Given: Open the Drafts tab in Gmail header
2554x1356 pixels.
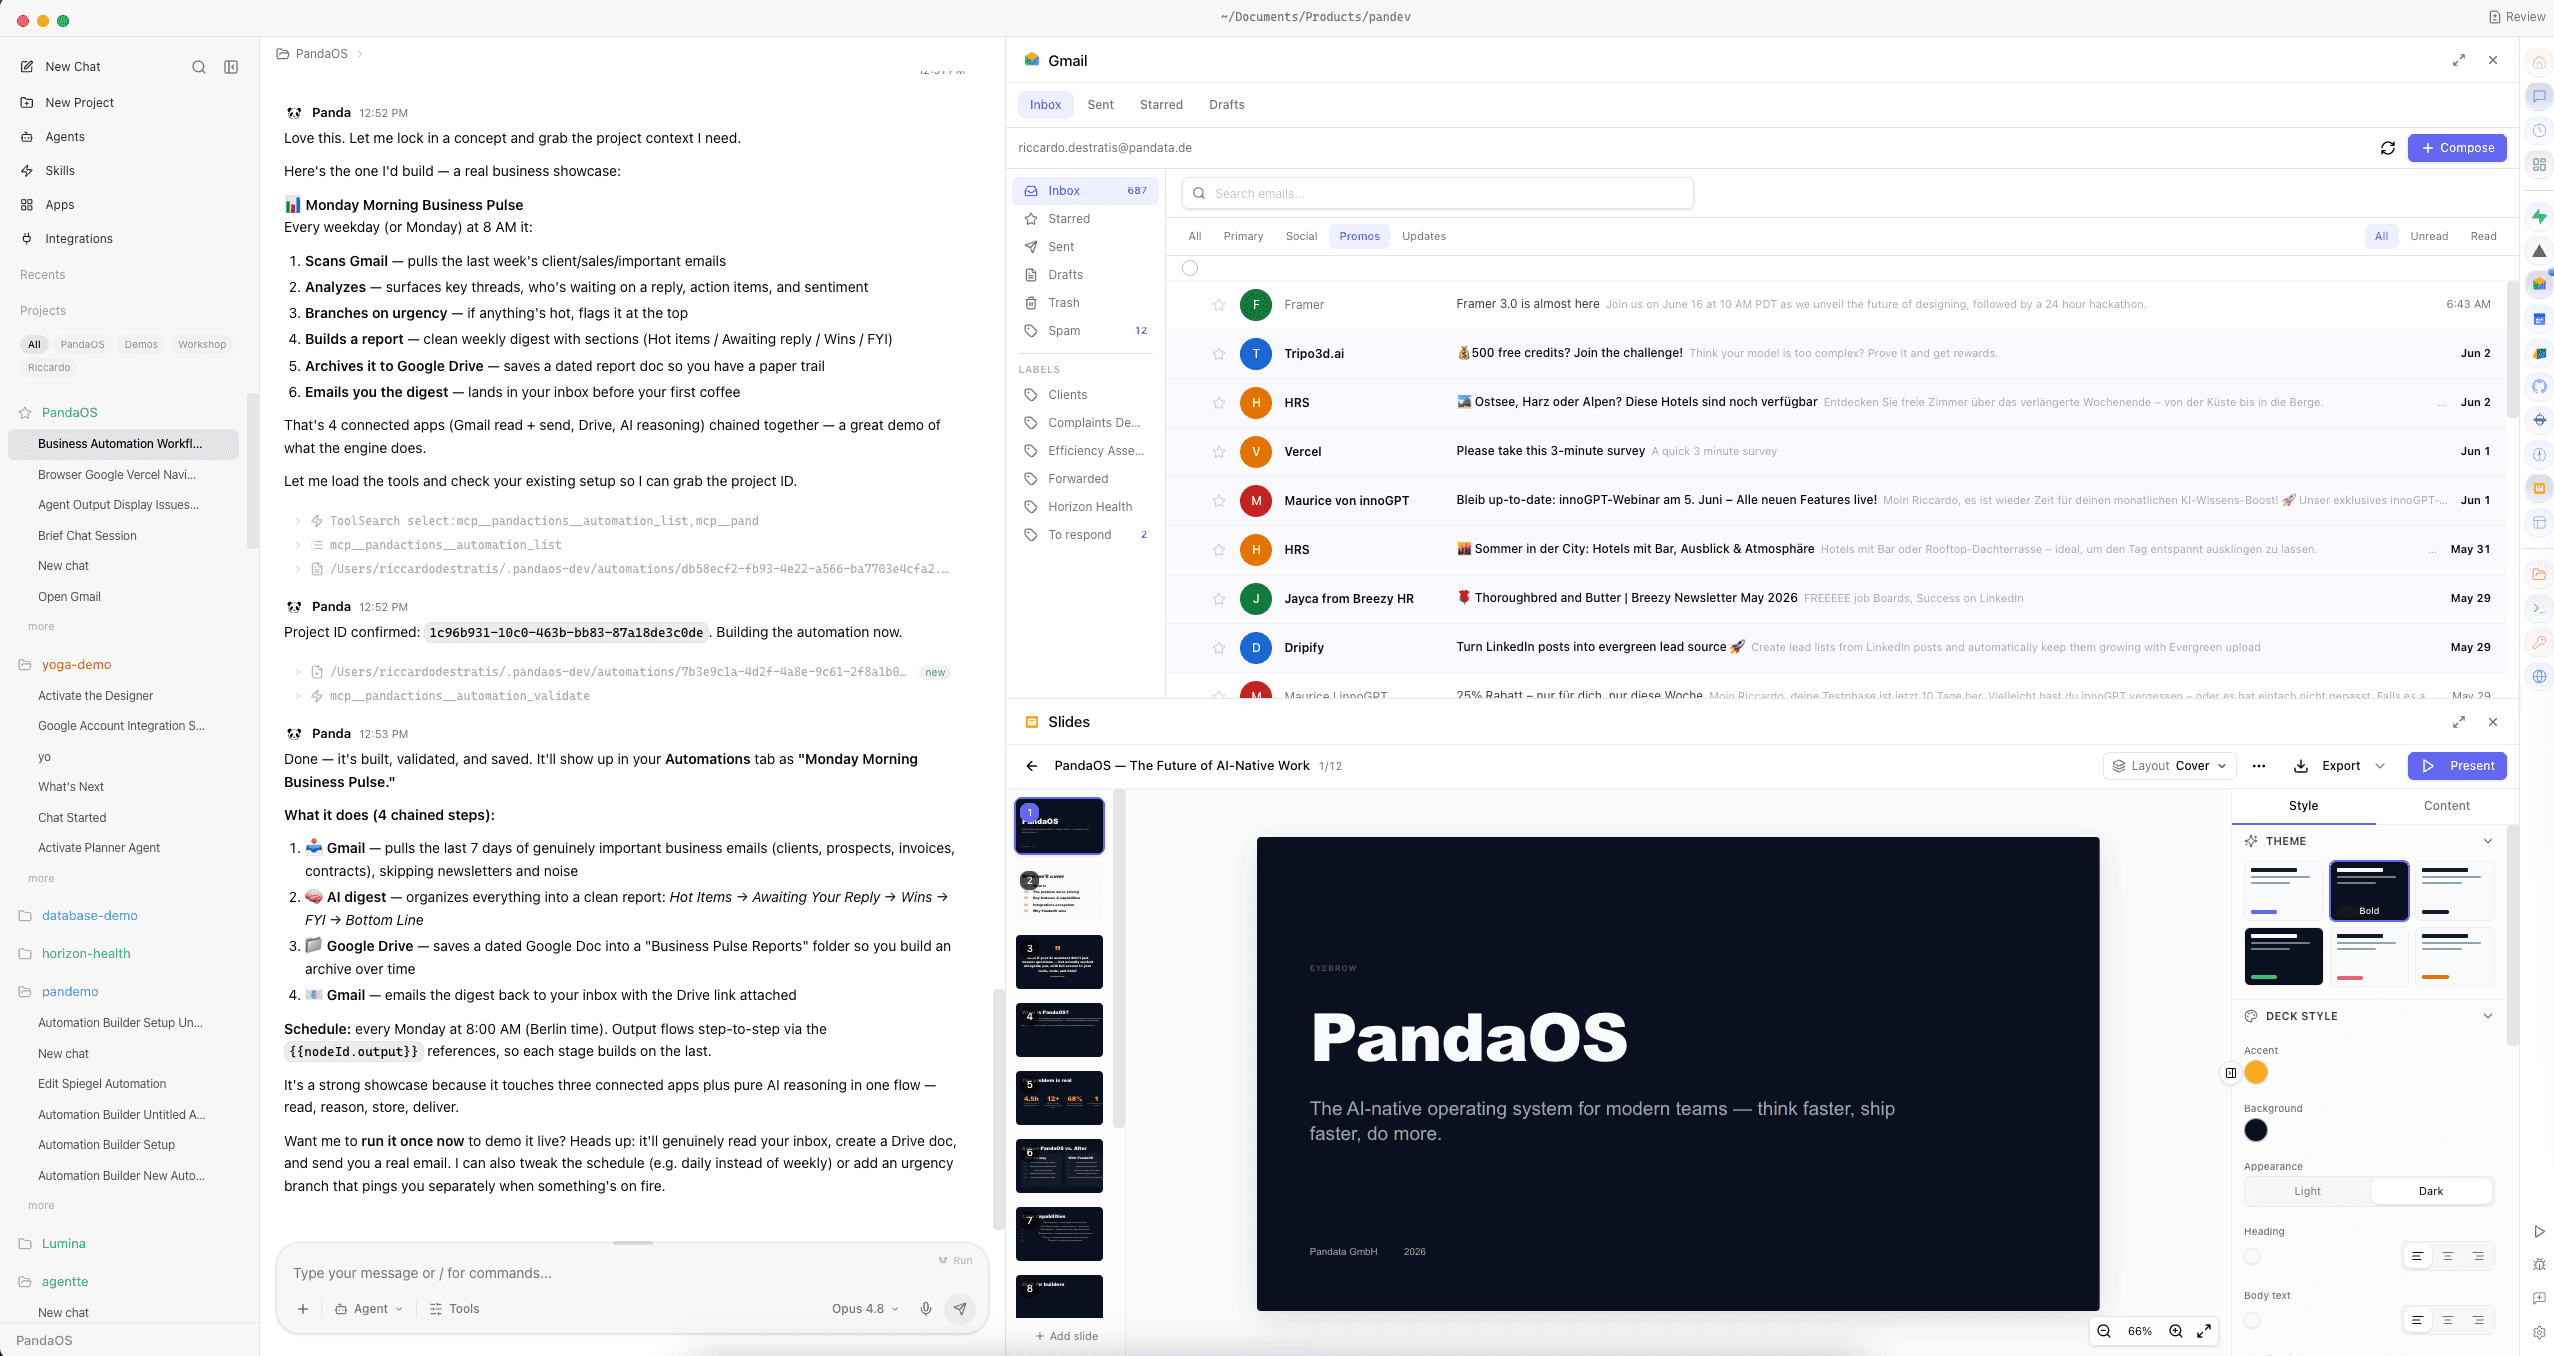Looking at the screenshot, I should click(x=1226, y=105).
